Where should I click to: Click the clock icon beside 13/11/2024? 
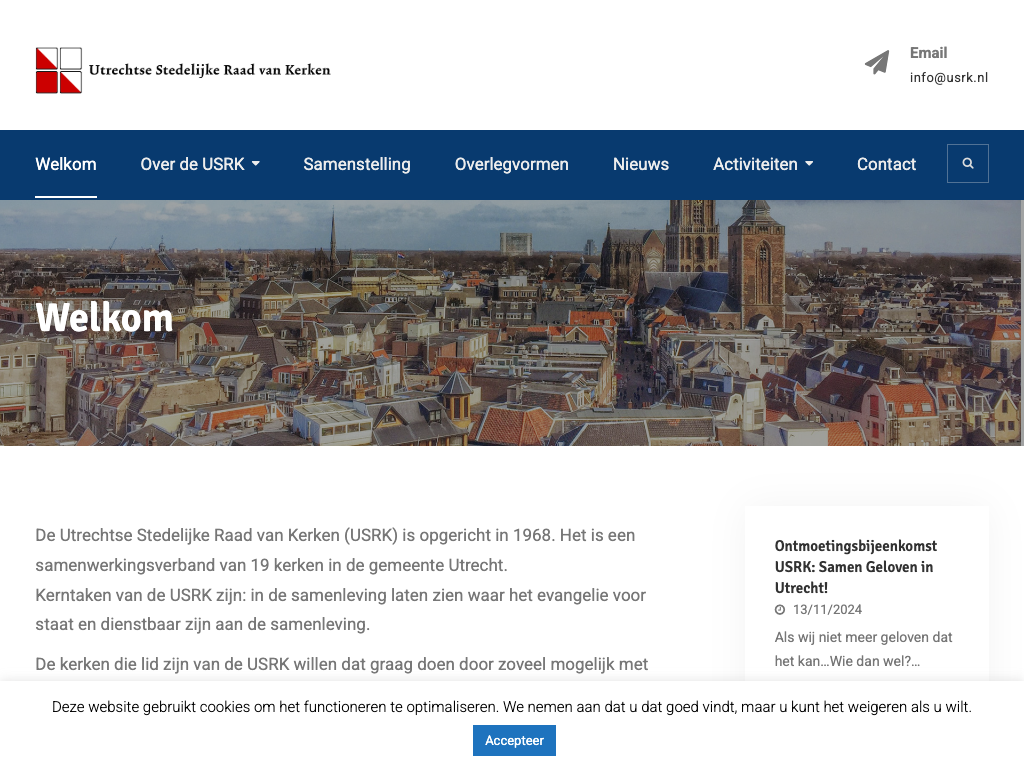[780, 610]
